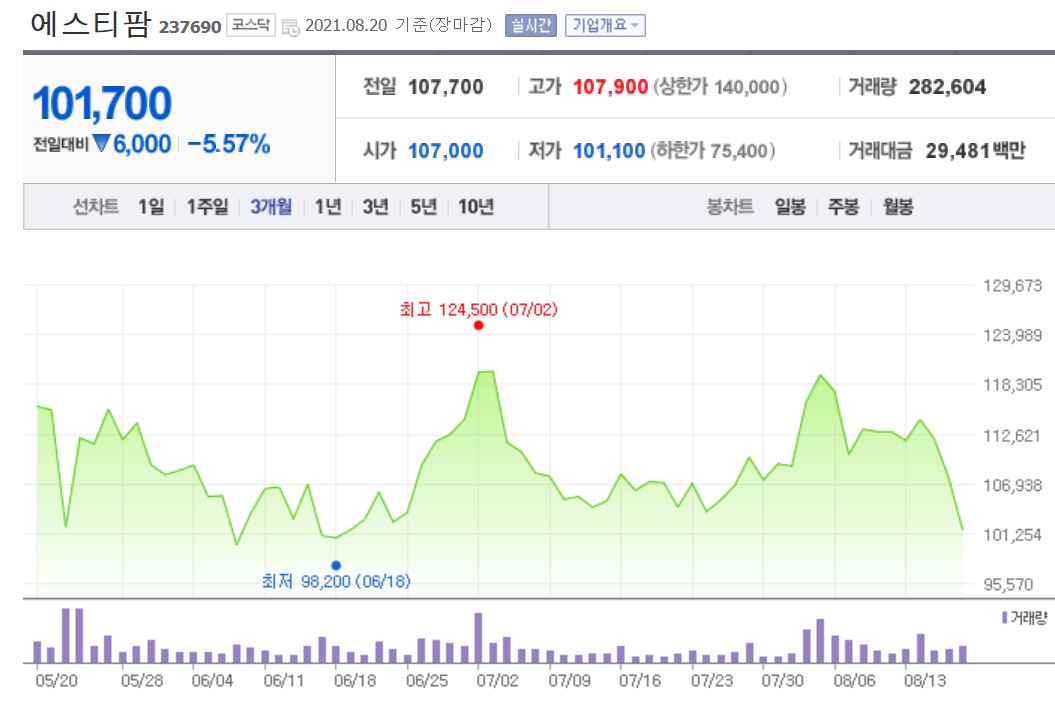Viewport: 1055px width, 714px height.
Task: Click the 08/13 date label on the axis
Action: point(924,680)
